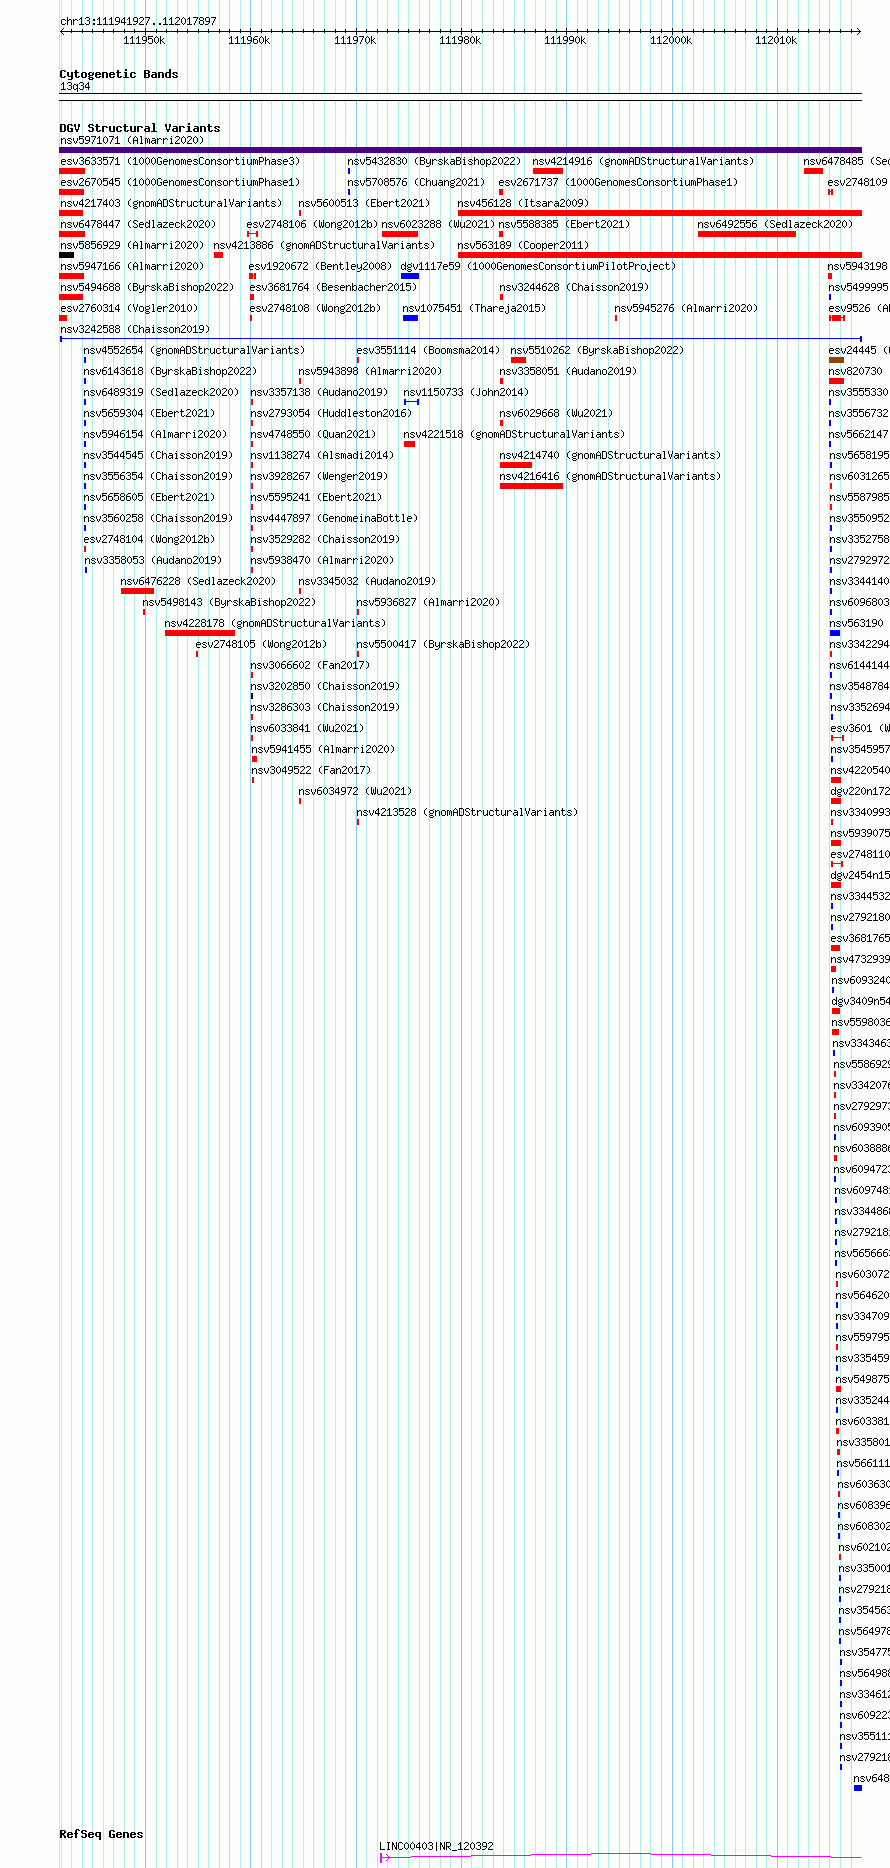Open esv2670545 (1000GenomesConsortiumPhase1) entry

click(180, 182)
